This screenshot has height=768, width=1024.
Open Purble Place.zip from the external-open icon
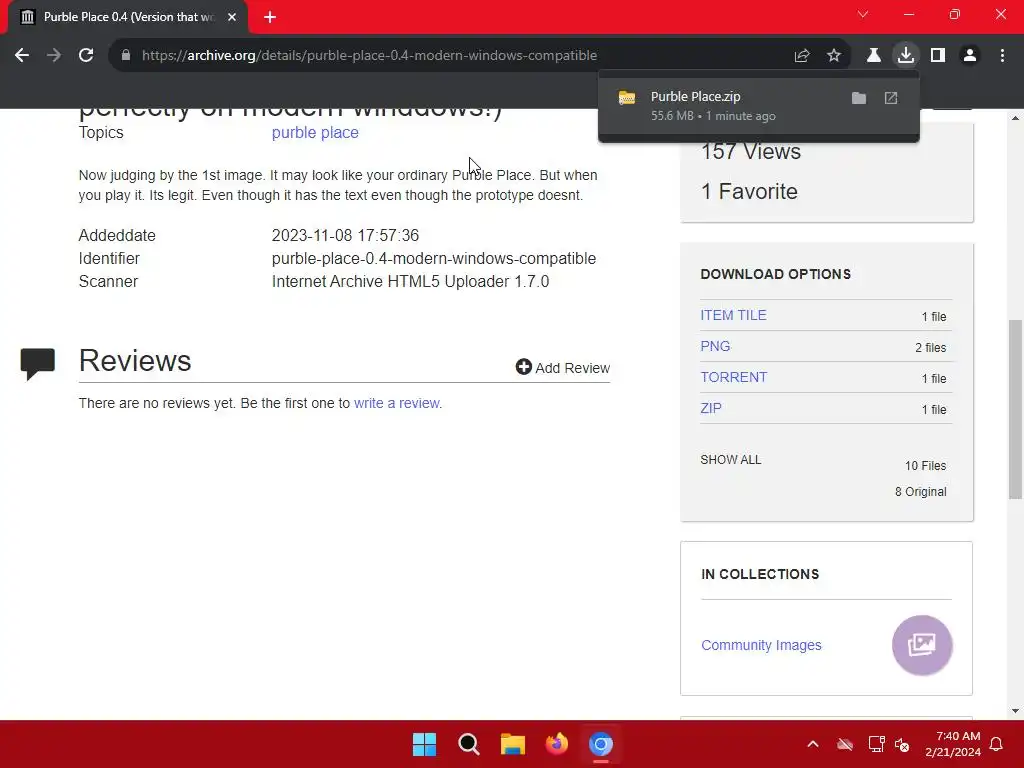[x=891, y=98]
